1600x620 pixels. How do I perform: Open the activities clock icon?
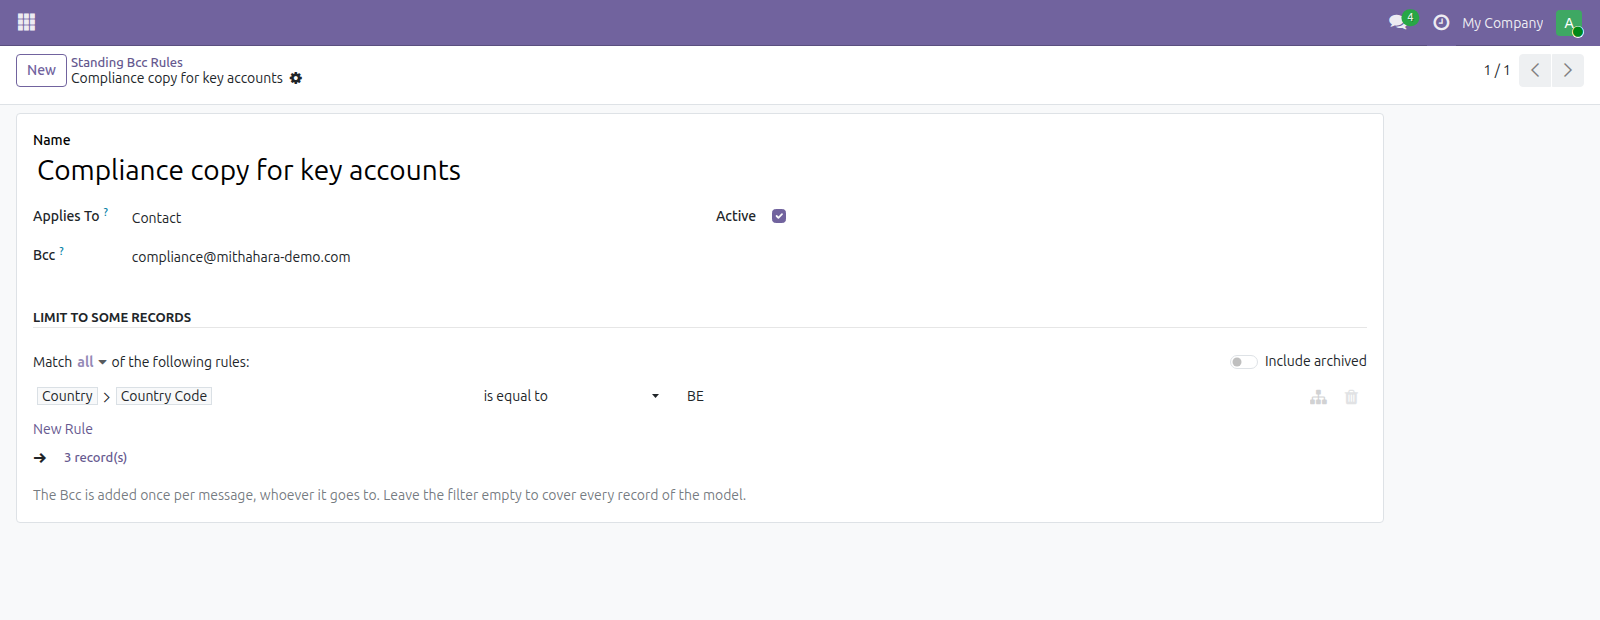[1441, 22]
